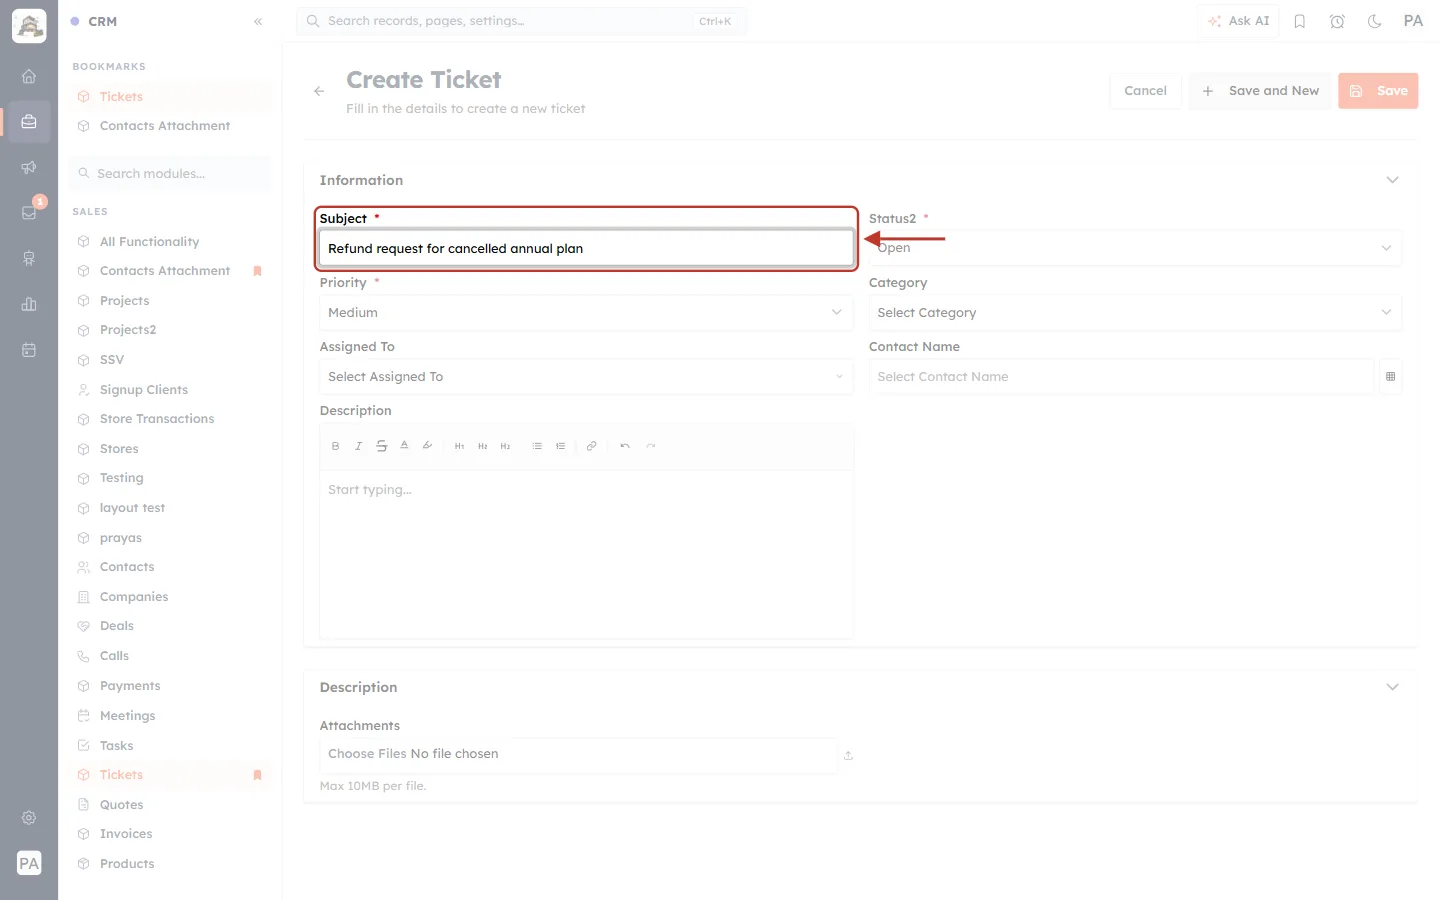Open the Home icon in the left rail
The width and height of the screenshot is (1440, 900).
(x=29, y=76)
